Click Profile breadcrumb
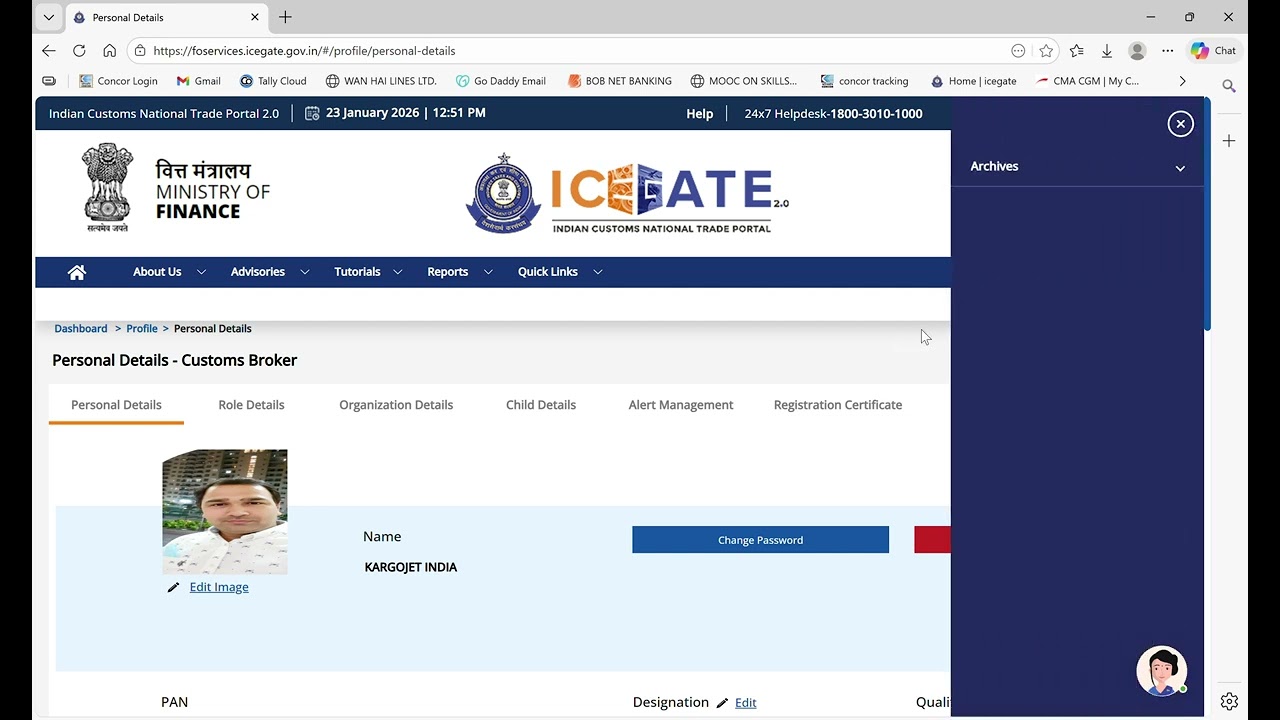This screenshot has height=720, width=1280. pos(142,329)
